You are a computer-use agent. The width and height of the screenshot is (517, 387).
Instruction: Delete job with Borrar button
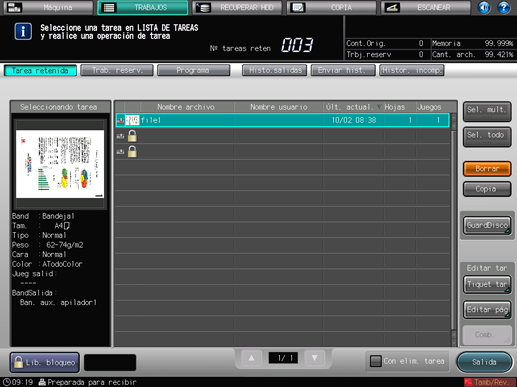(487, 169)
